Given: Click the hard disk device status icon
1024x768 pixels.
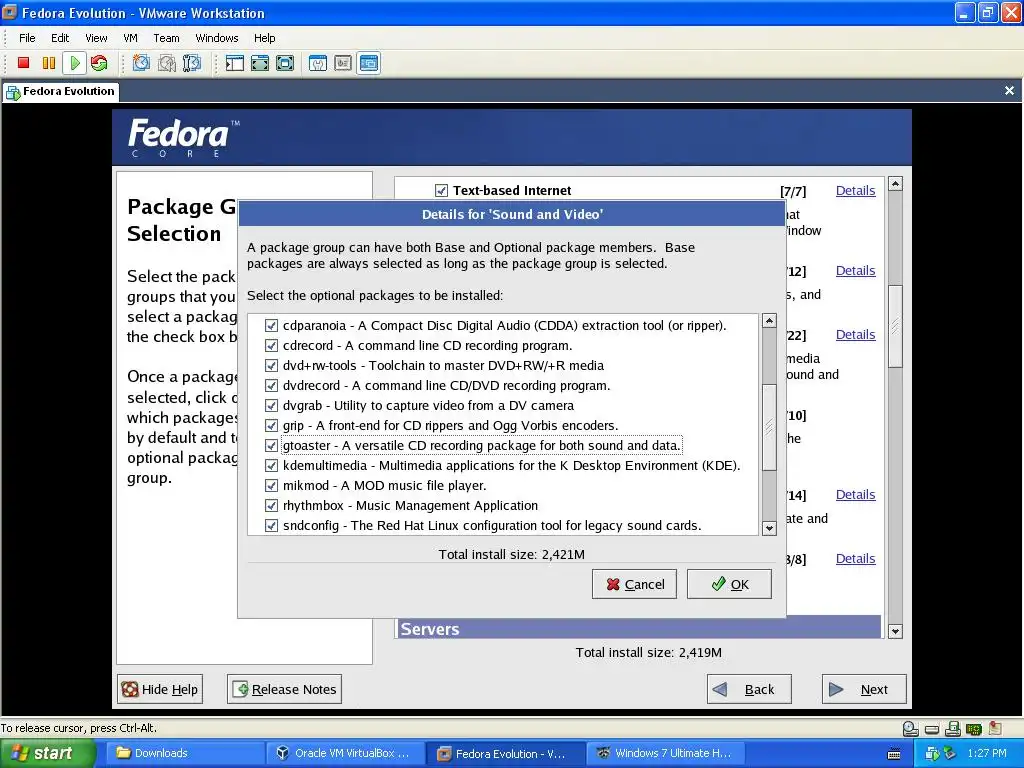Looking at the screenshot, I should tap(932, 729).
